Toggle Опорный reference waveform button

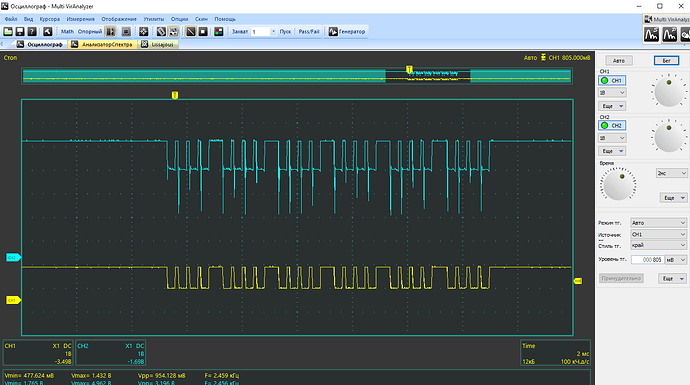point(90,32)
